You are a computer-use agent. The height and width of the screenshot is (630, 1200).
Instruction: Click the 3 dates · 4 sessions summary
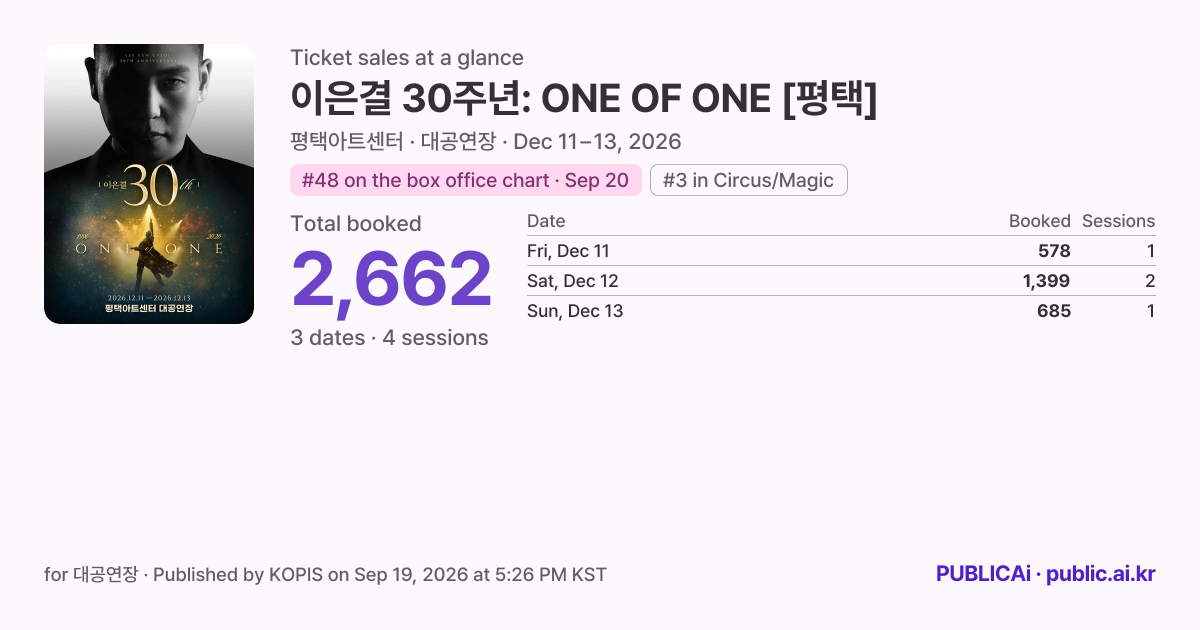390,338
